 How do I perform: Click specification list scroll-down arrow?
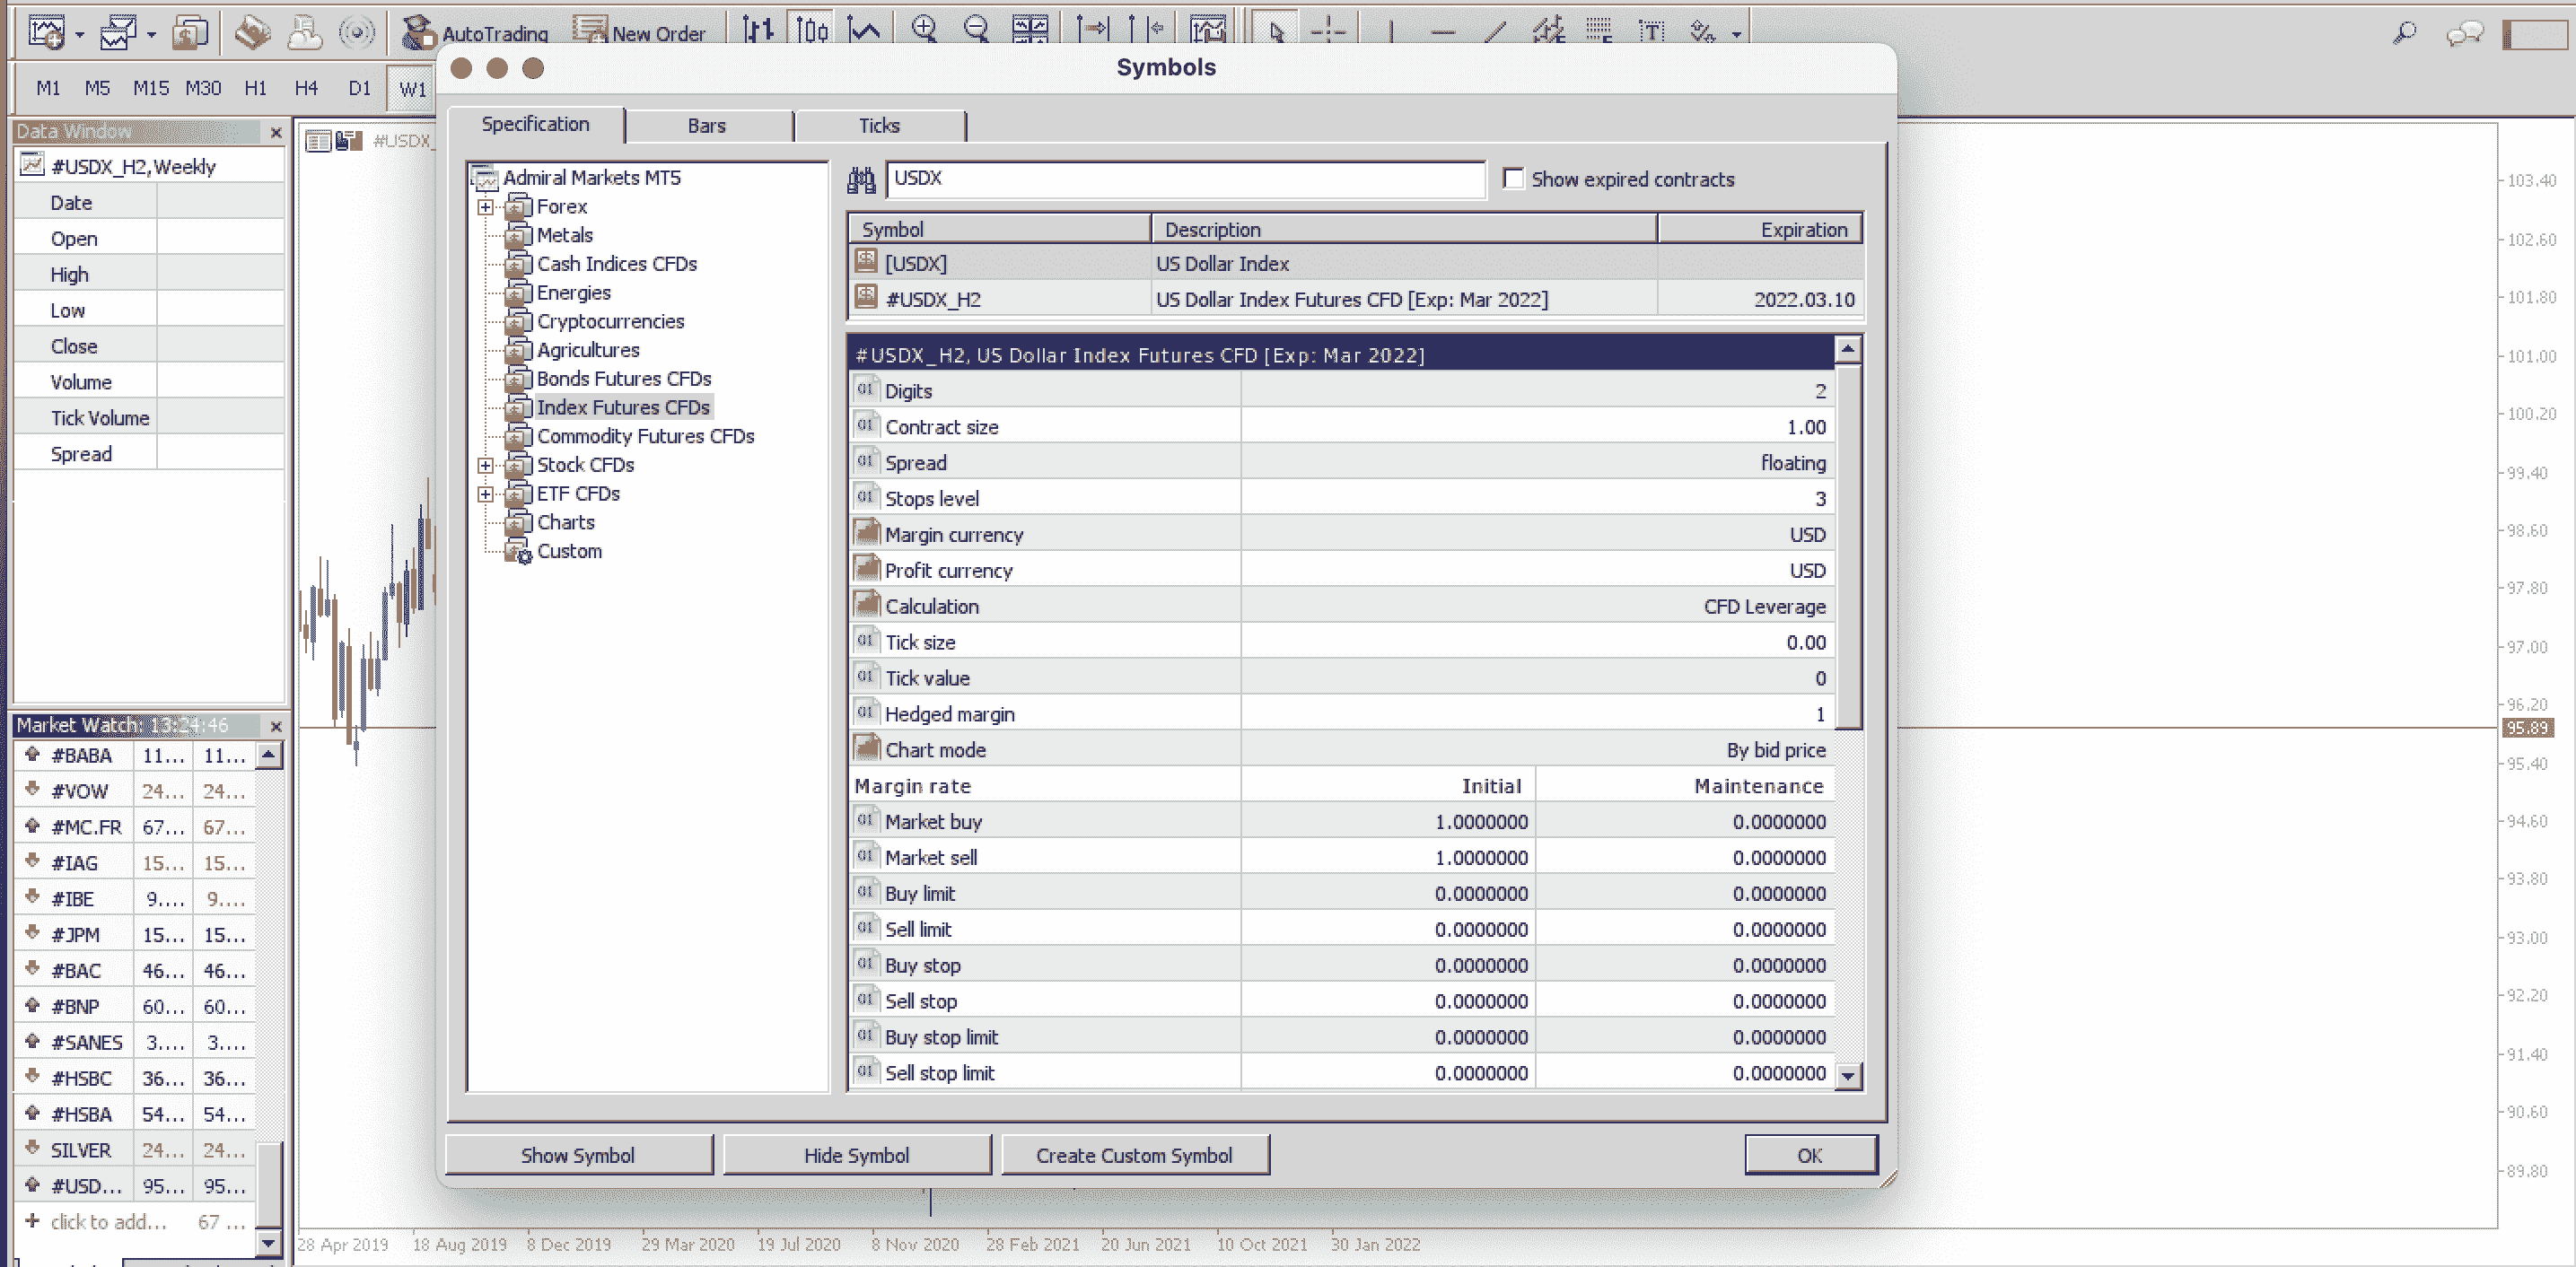pyautogui.click(x=1848, y=1076)
